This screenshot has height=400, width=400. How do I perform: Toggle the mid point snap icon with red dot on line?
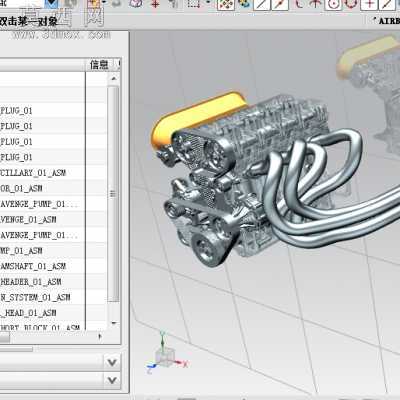tap(280, 4)
